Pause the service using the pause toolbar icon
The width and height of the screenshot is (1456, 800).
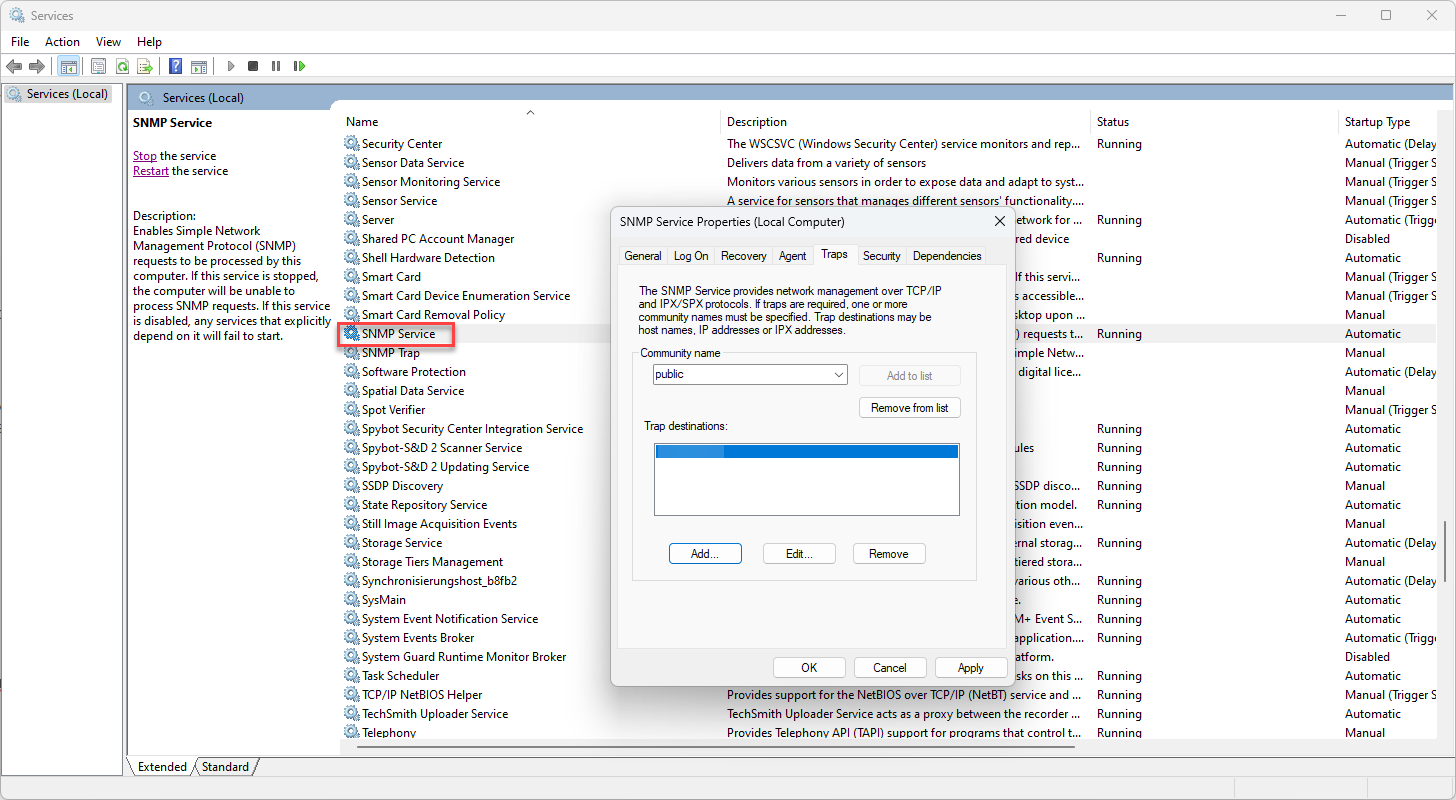click(x=276, y=66)
